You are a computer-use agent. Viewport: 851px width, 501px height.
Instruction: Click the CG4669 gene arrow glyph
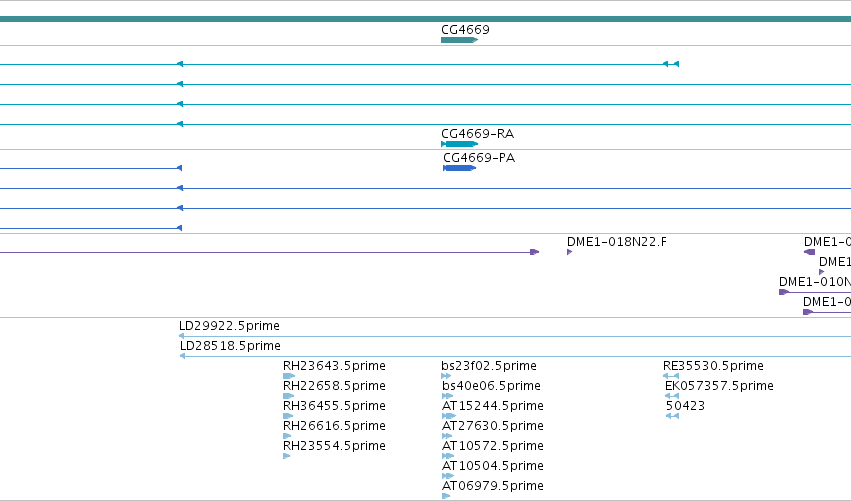(459, 40)
